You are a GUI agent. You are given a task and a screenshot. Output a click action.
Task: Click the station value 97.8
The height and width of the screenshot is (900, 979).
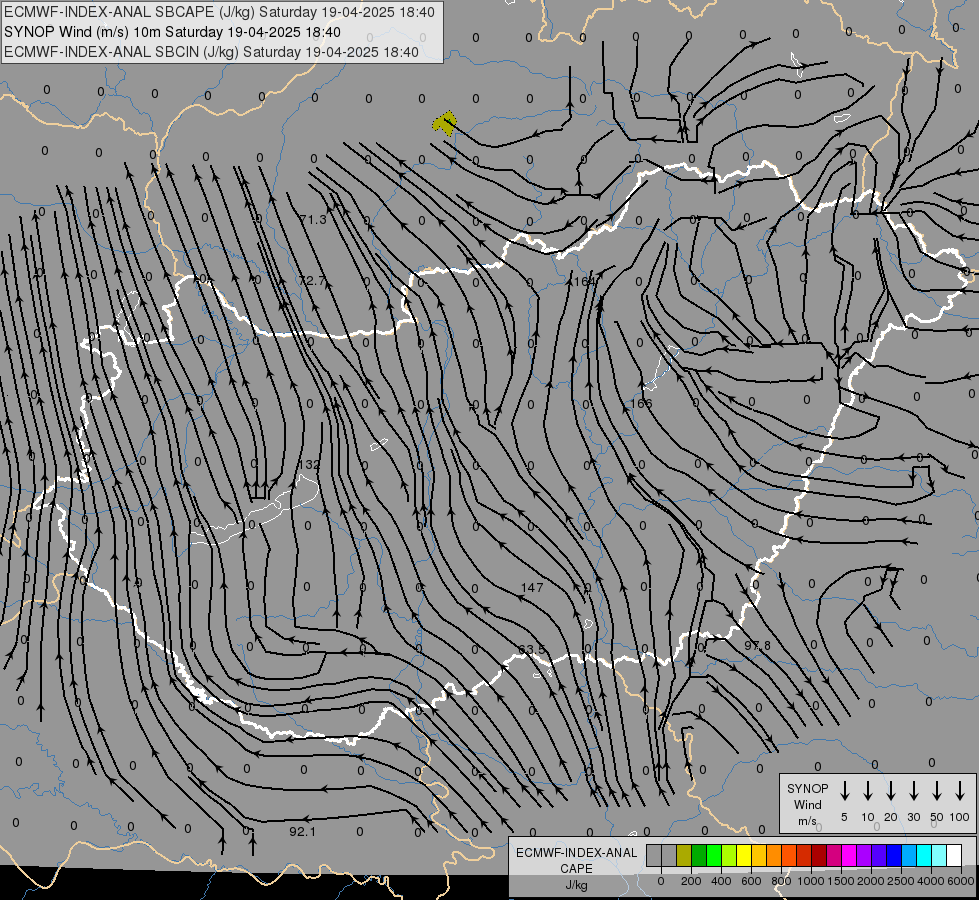click(x=757, y=645)
